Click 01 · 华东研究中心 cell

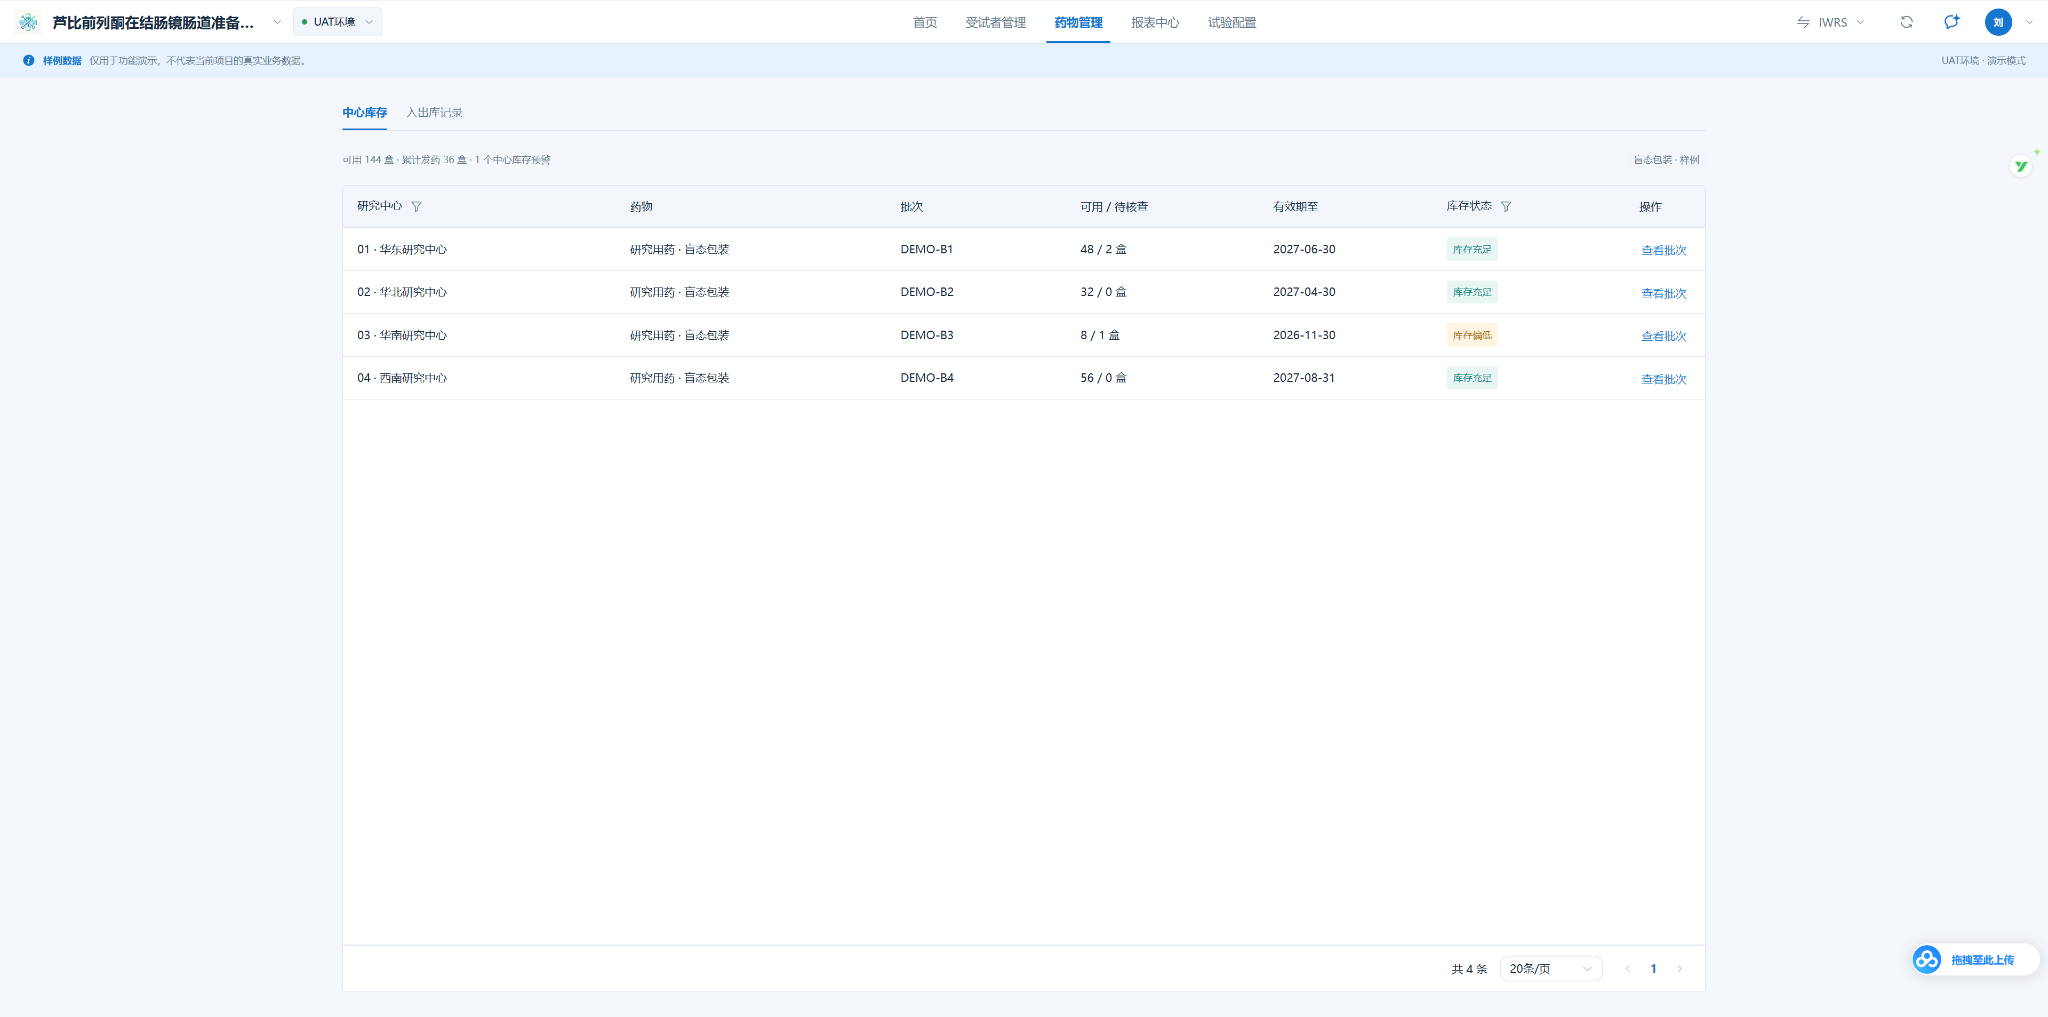point(402,249)
